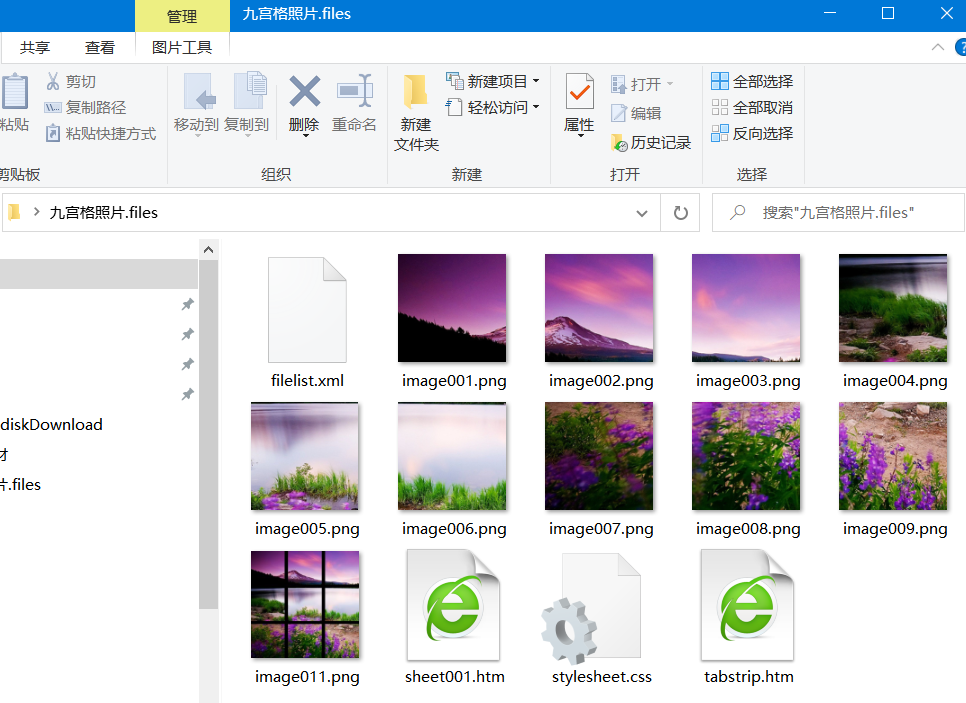Select thumbnail image009.png
Viewport: 966px width, 703px height.
click(893, 456)
